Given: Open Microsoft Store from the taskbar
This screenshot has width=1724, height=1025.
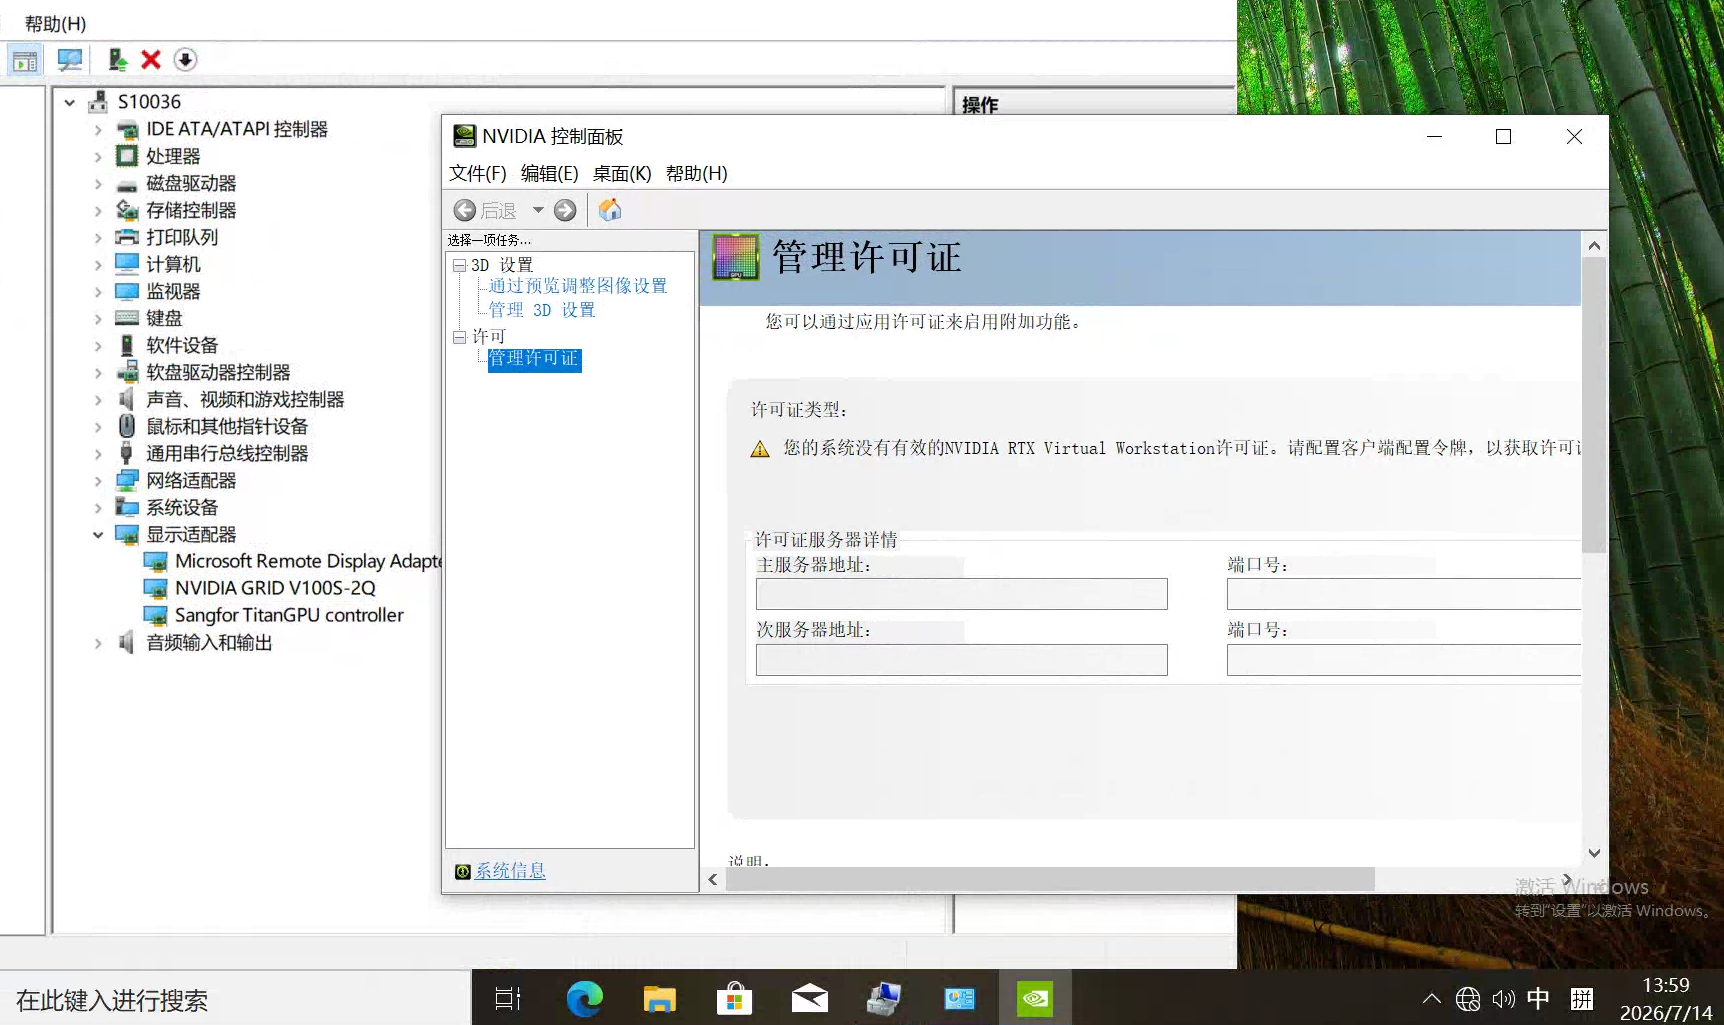Looking at the screenshot, I should coord(734,998).
